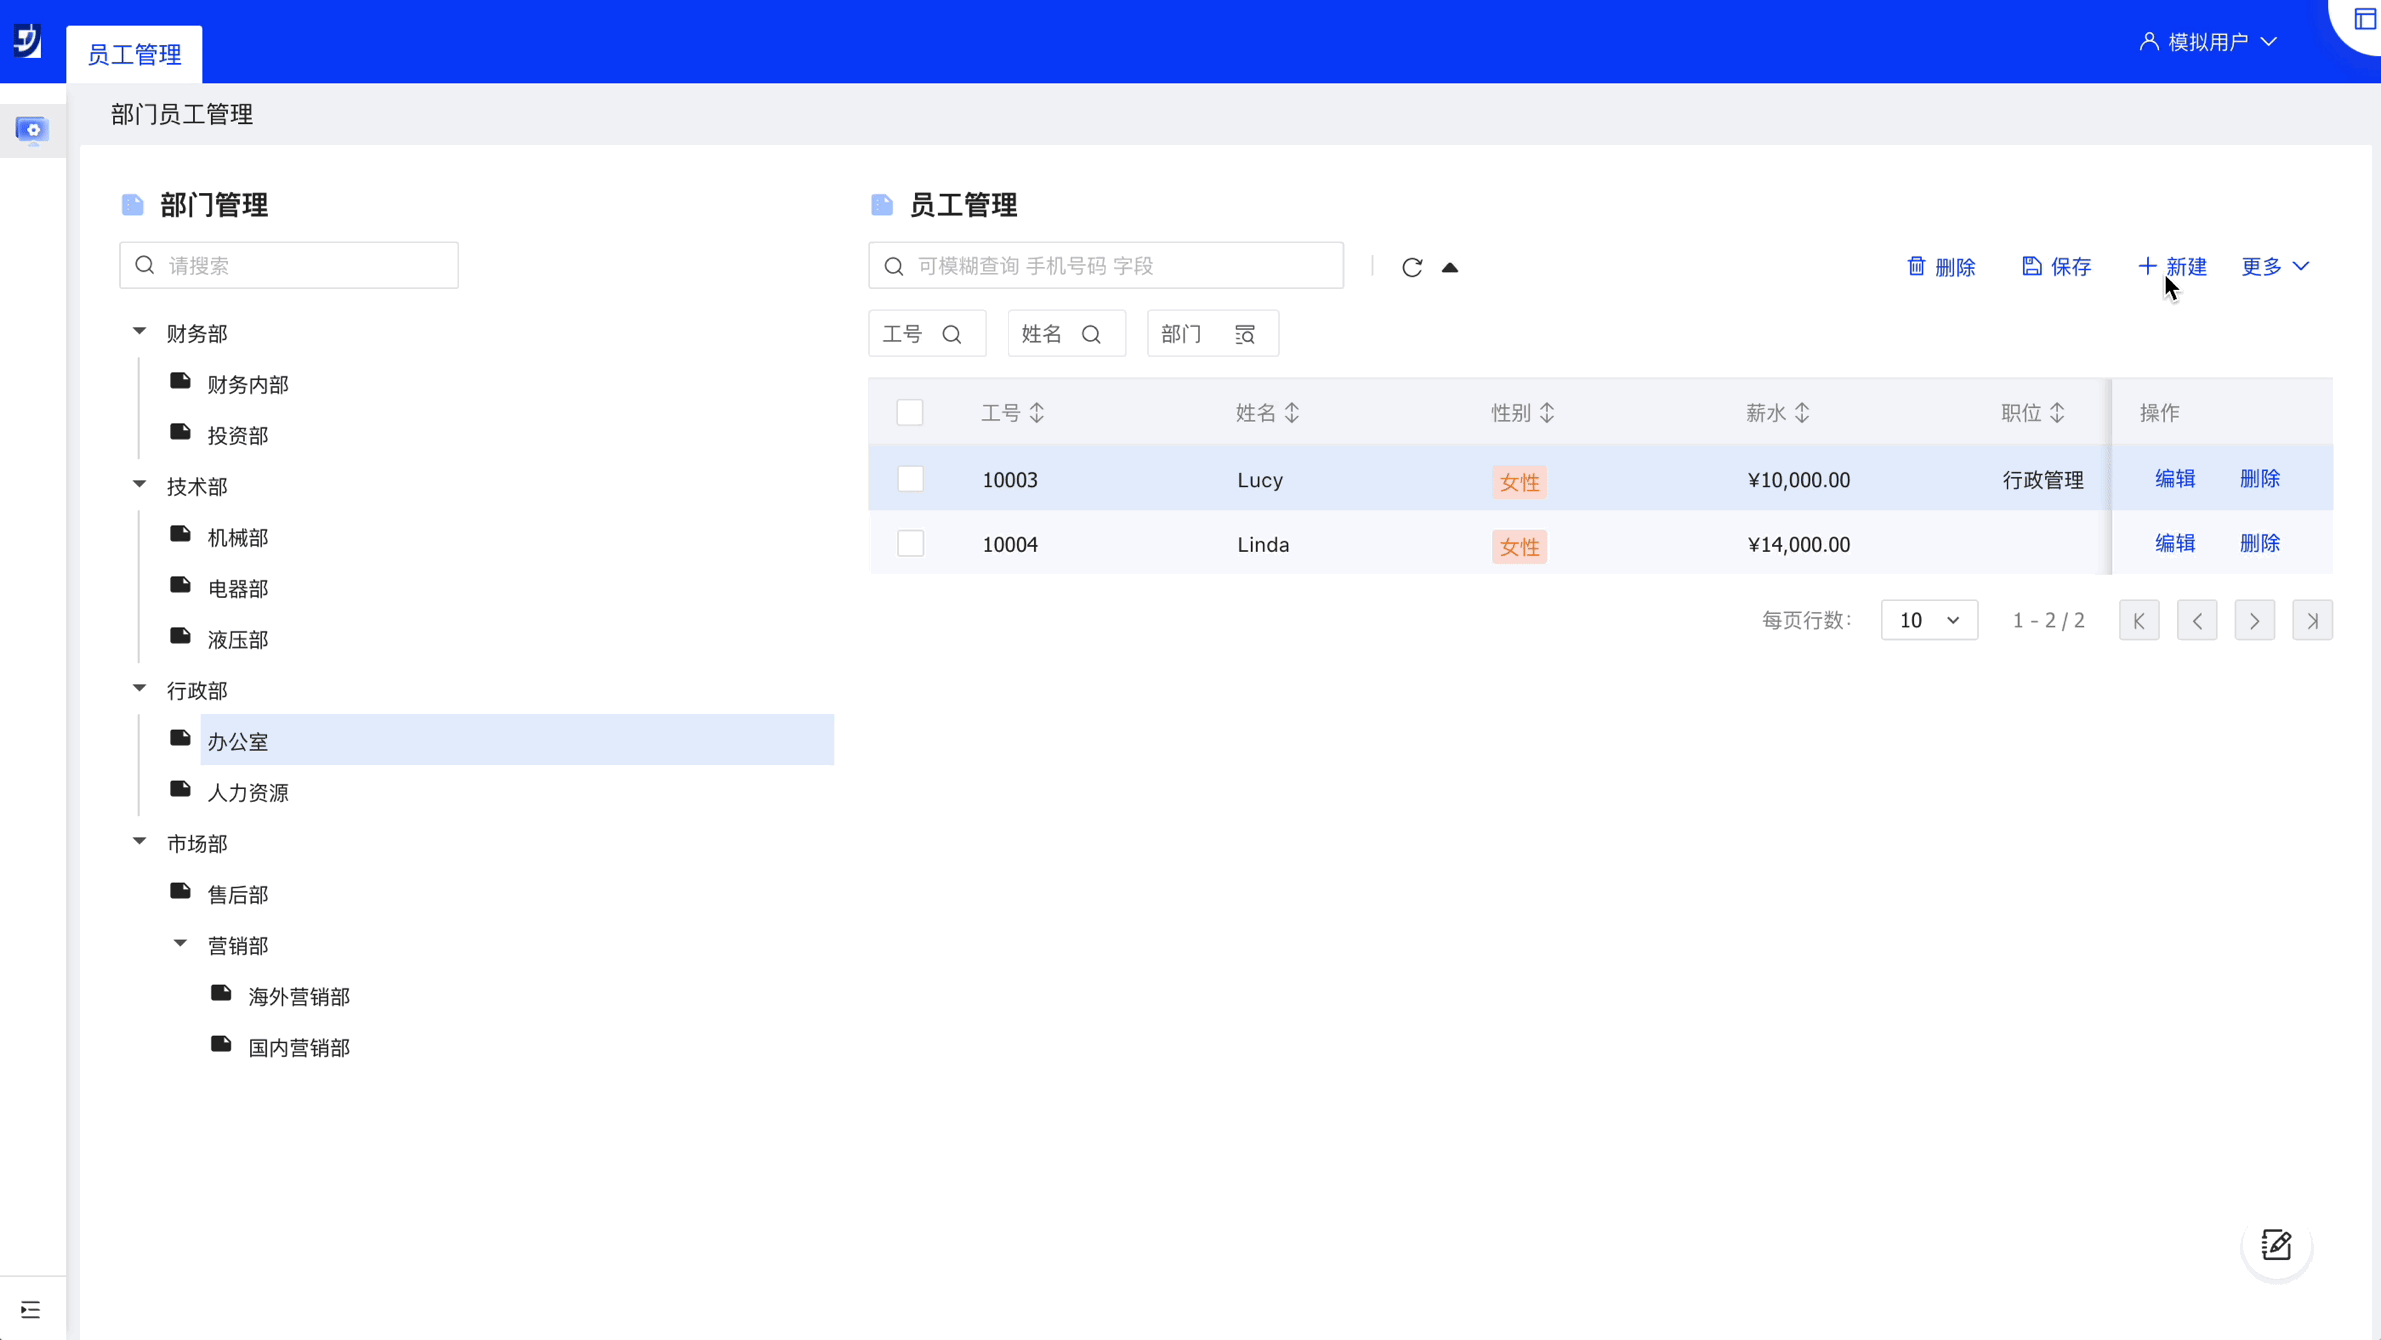Sort by 薪水 column sort icon

[1802, 413]
